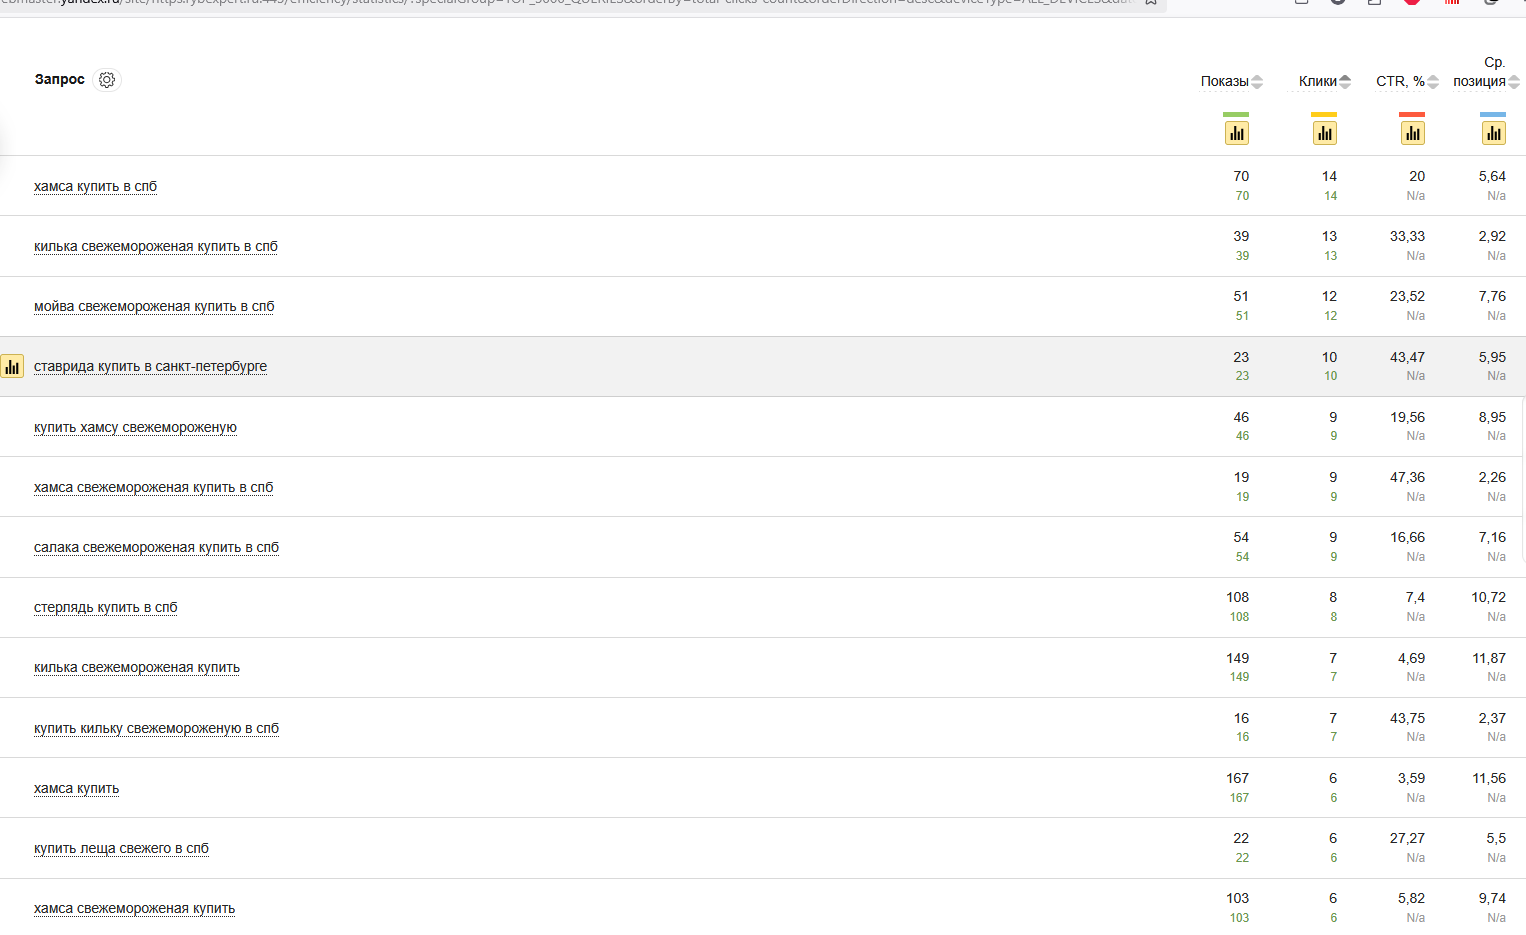The image size is (1526, 935).
Task: Show chart for Показы column
Action: pos(1236,133)
